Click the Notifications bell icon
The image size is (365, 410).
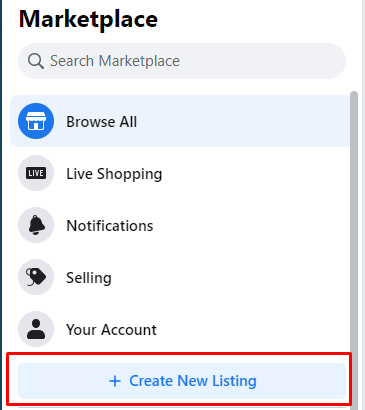36,225
